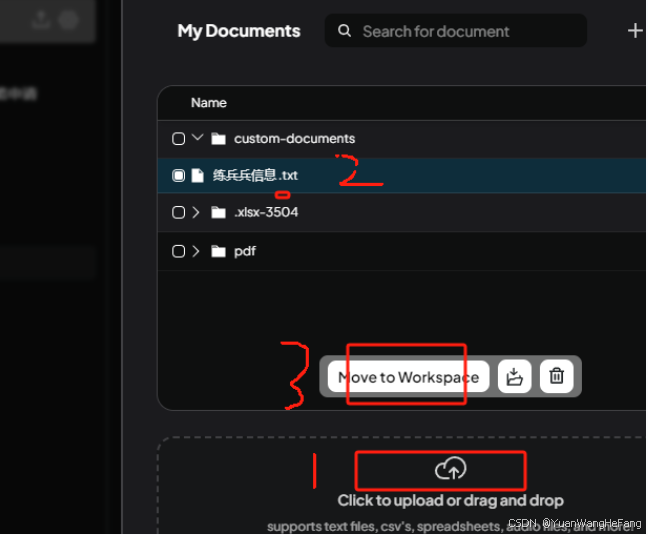The image size is (648, 535).
Task: Click the .xlsx-3504 folder icon
Action: click(218, 213)
